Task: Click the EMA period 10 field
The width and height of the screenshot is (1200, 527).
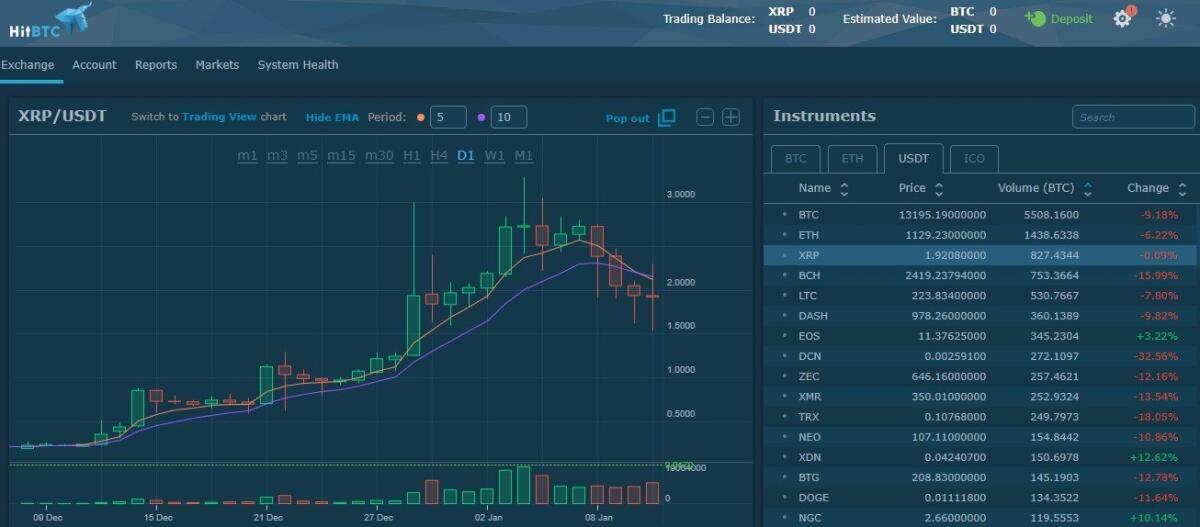Action: tap(509, 117)
